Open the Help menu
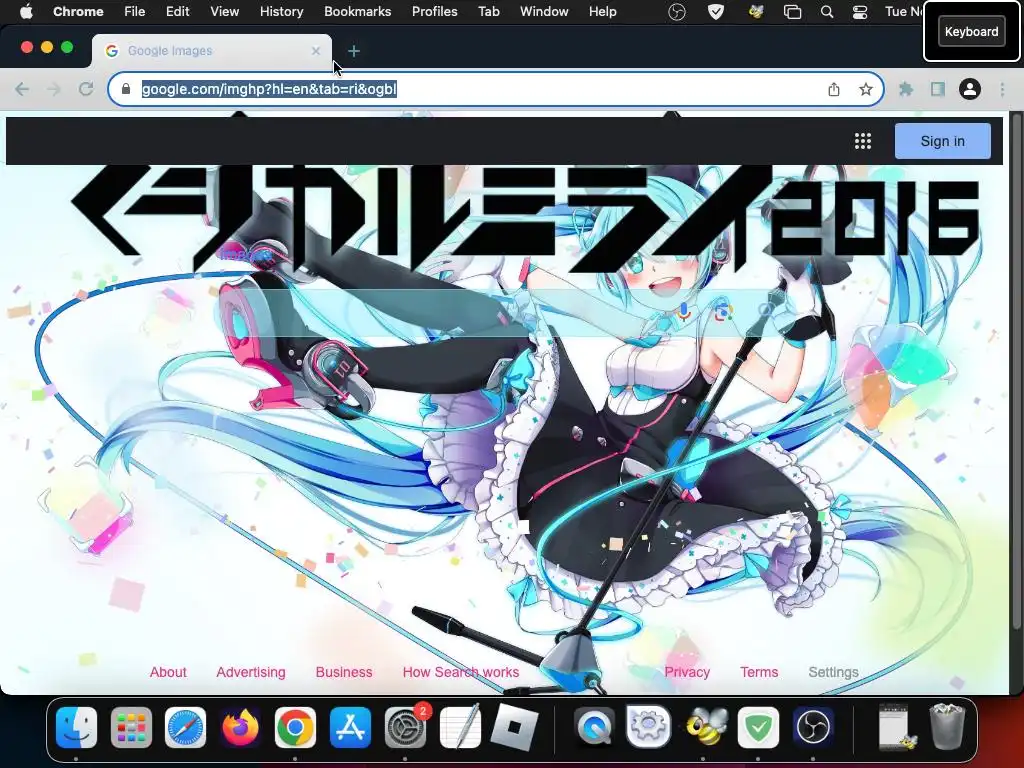 tap(602, 11)
